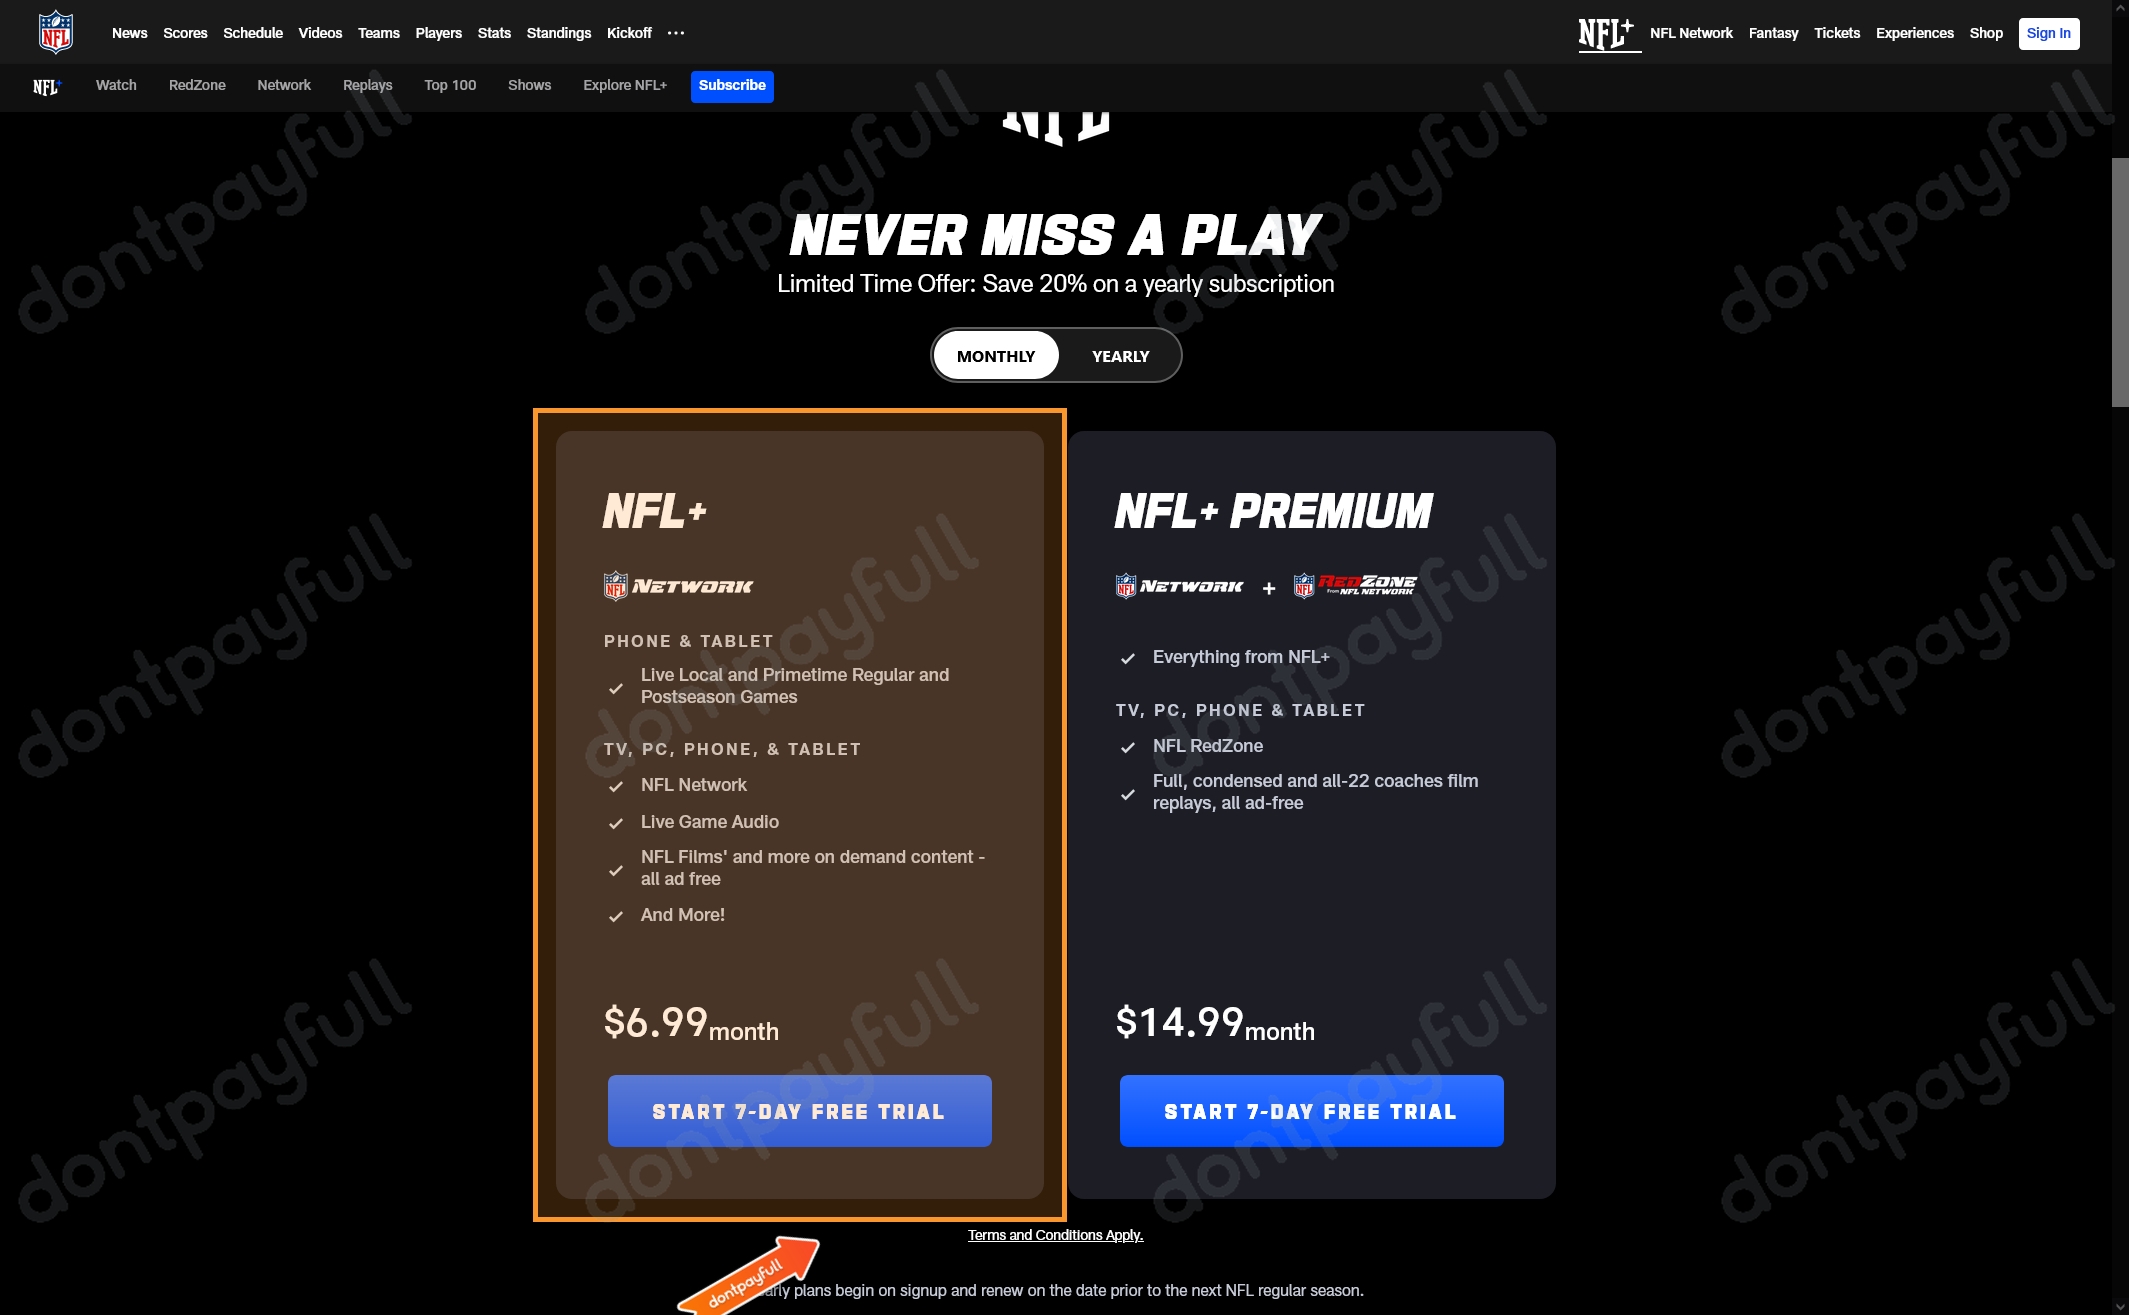Click the Sign In button
This screenshot has width=2129, height=1315.
point(2051,32)
